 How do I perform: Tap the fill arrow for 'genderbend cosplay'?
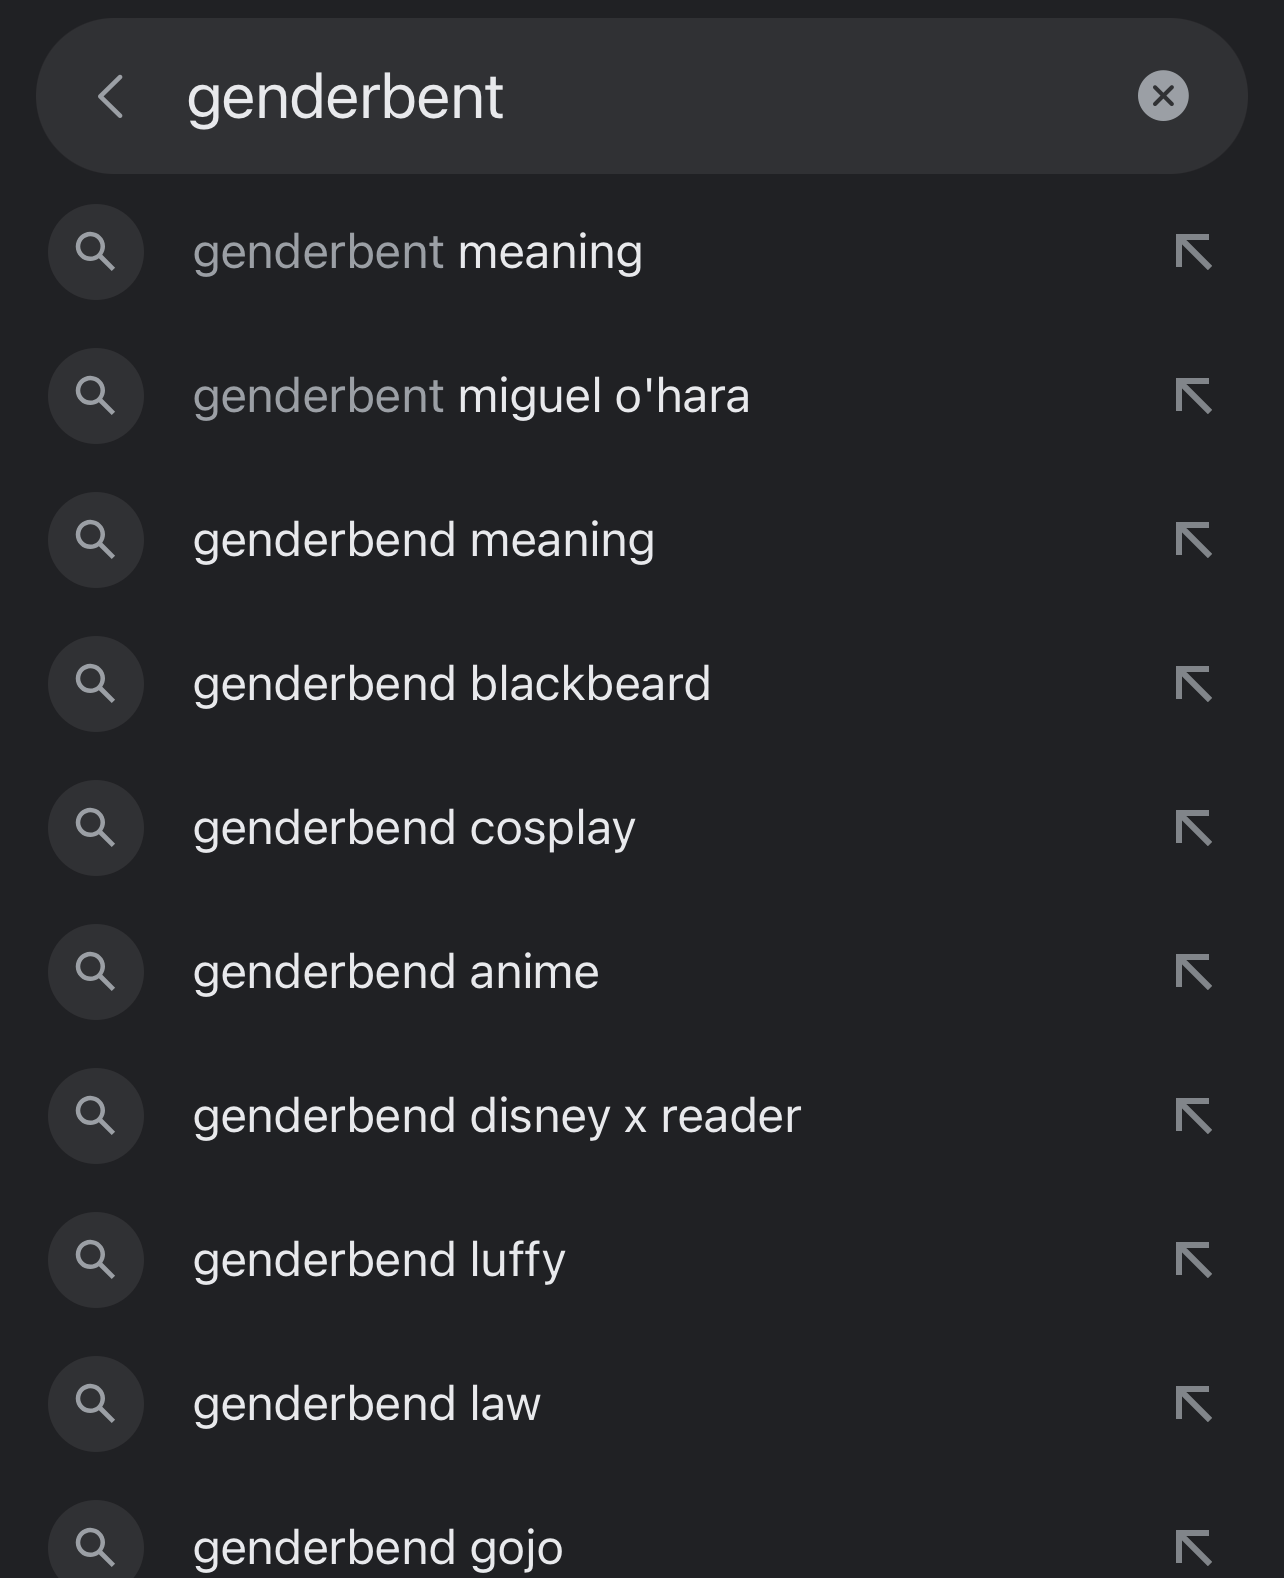1196,828
